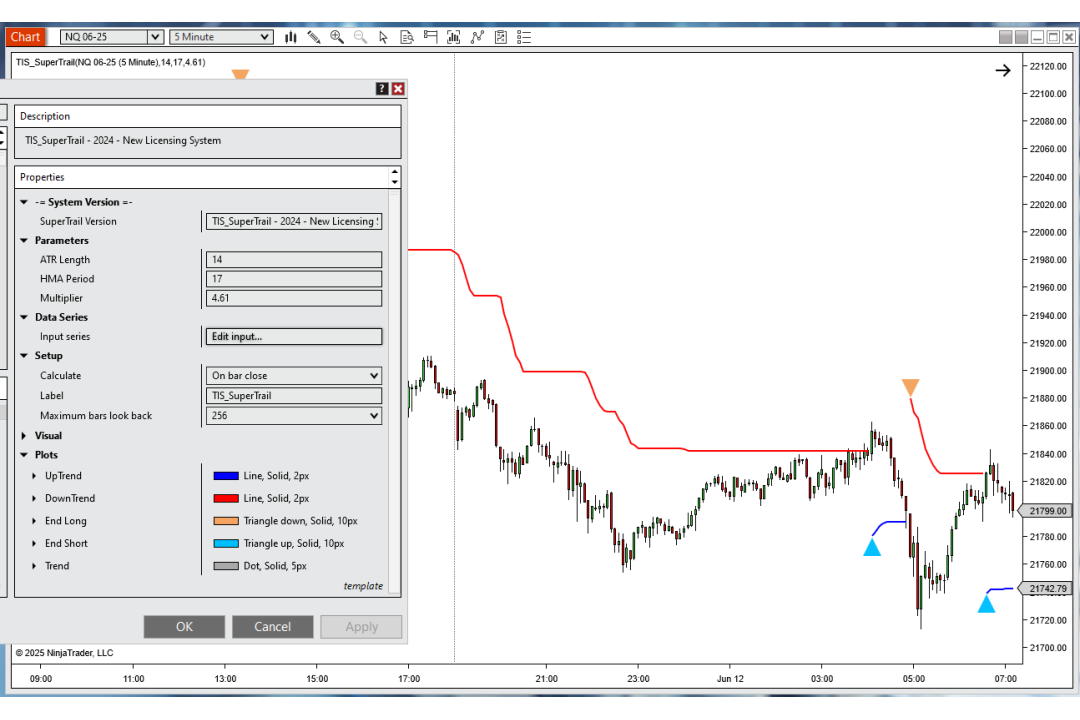Screen dimensions: 1080x720
Task: Click the Cancel button
Action: [x=273, y=626]
